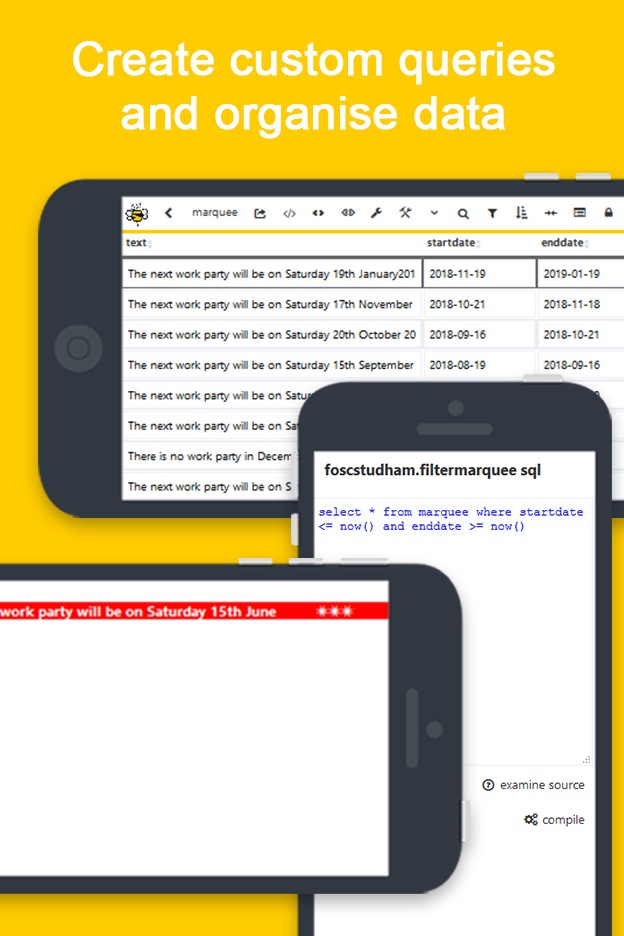Go back using the left chevron arrow

click(x=169, y=213)
